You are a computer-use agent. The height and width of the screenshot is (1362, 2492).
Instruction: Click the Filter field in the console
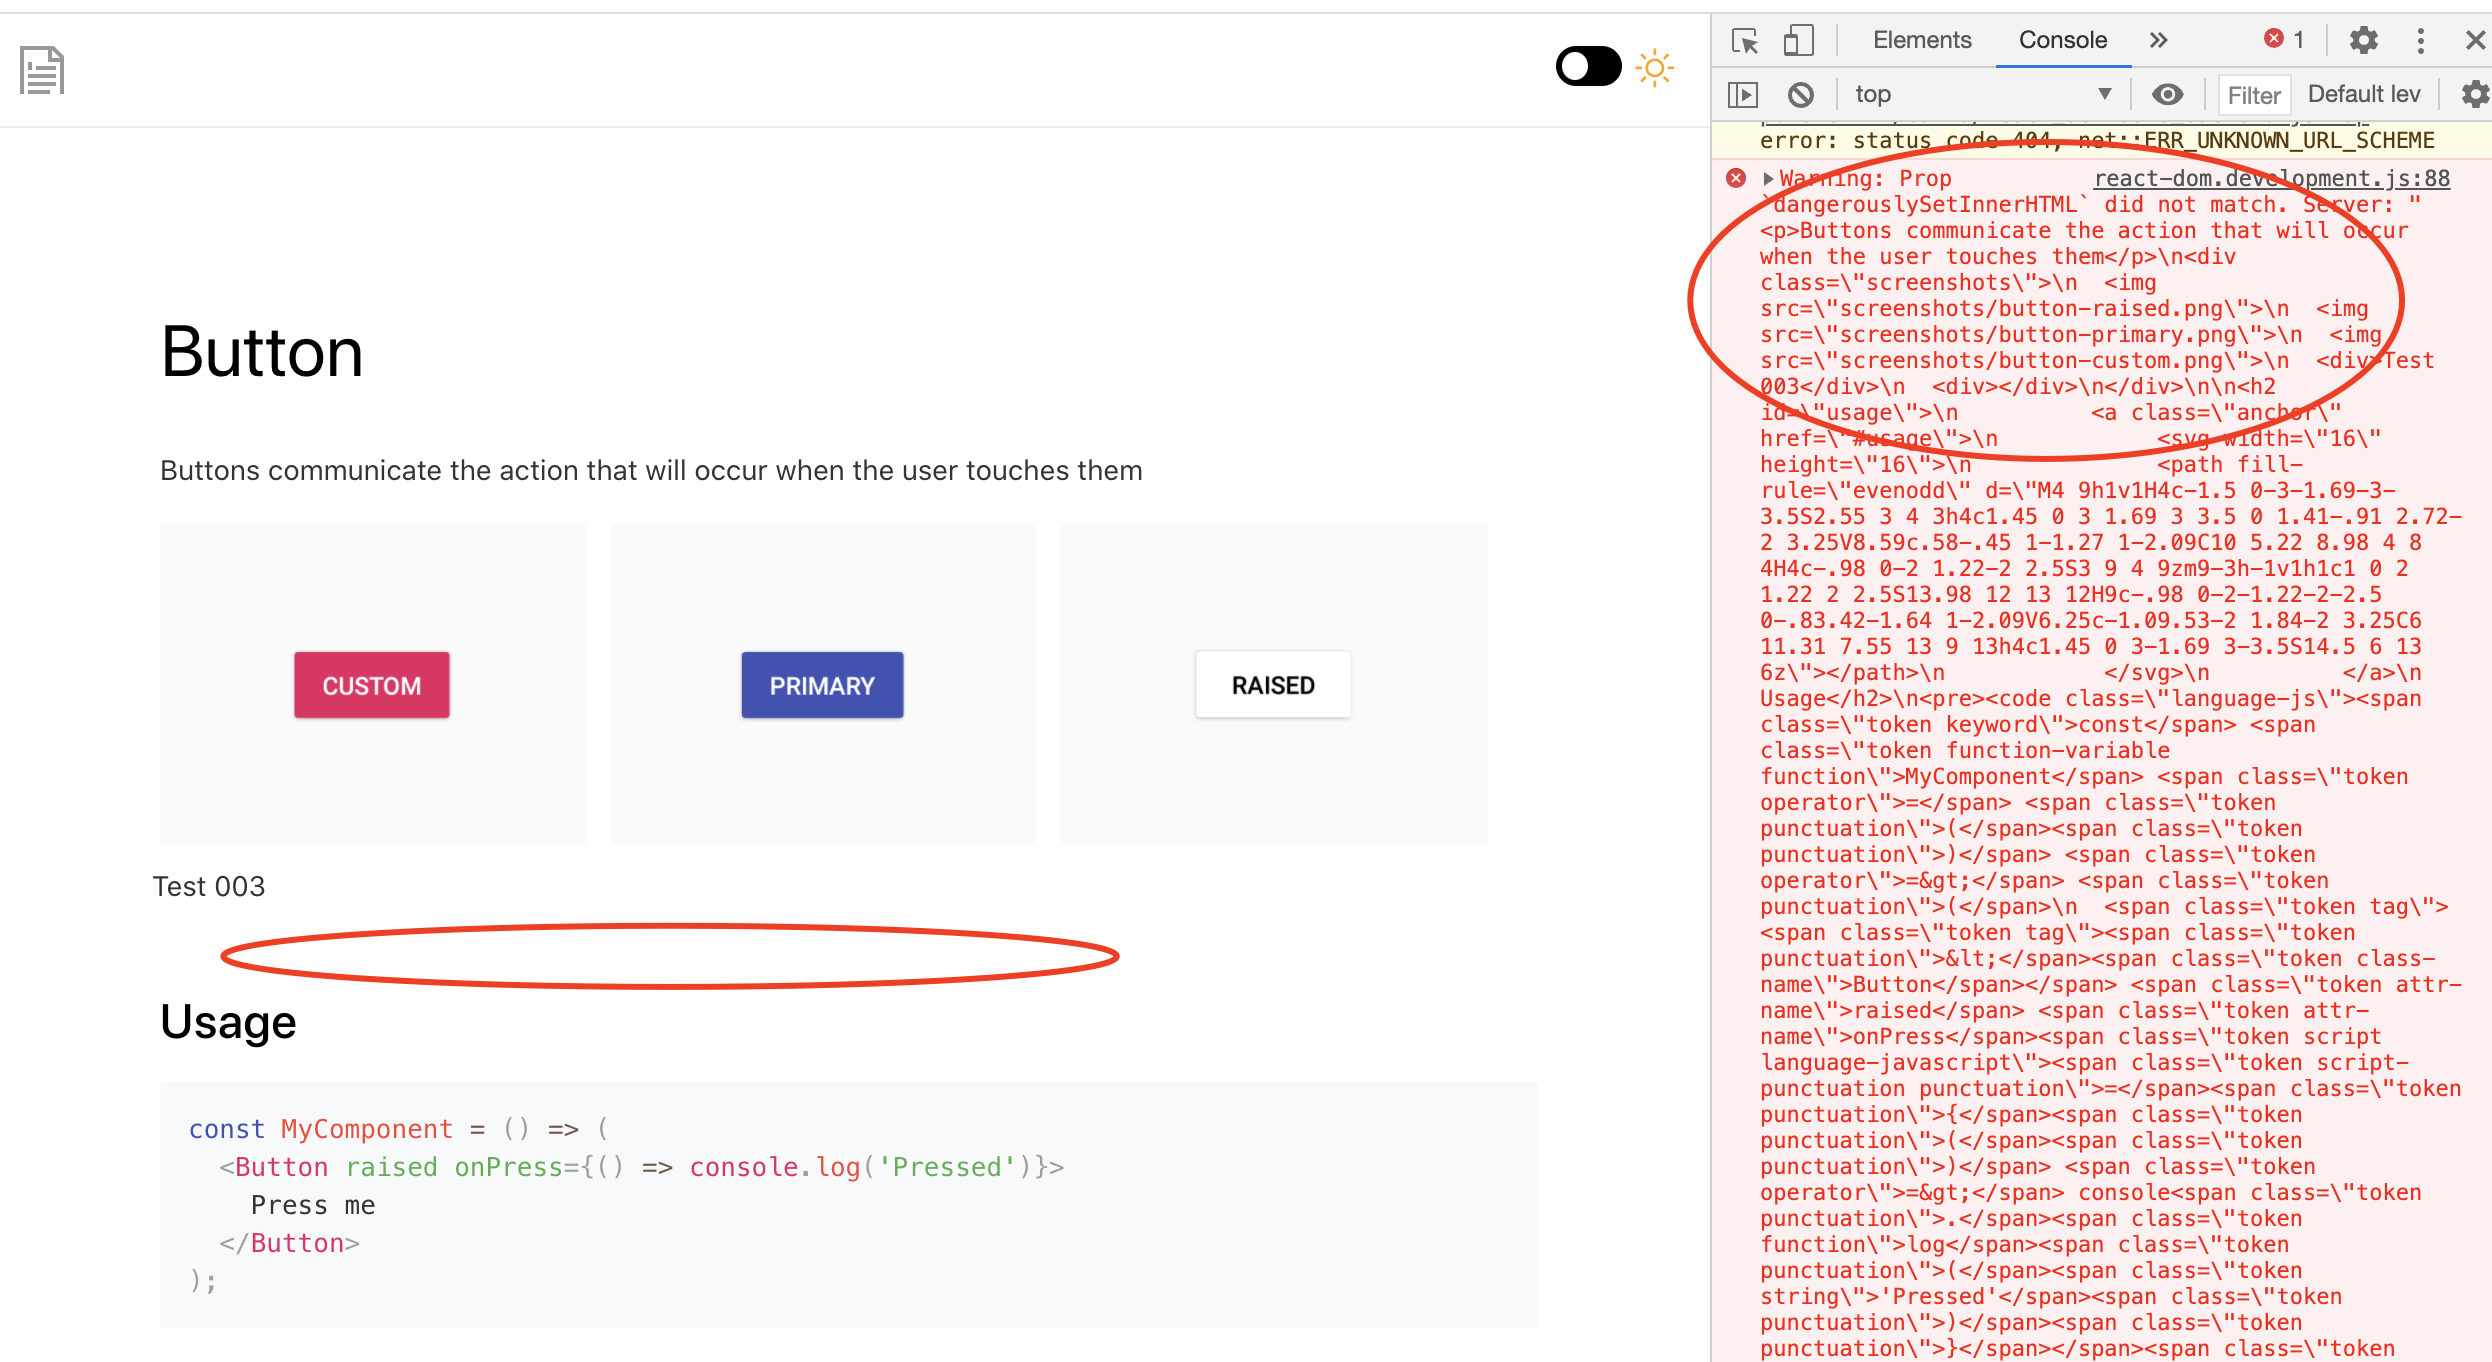click(2253, 94)
